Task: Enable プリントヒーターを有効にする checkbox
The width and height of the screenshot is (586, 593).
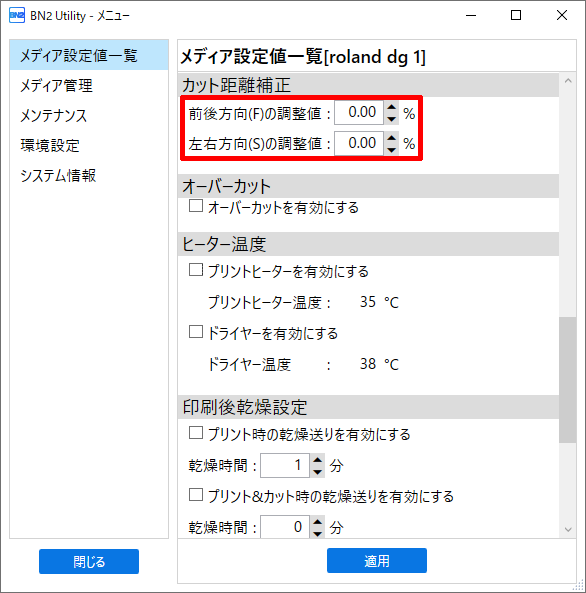Action: [196, 270]
